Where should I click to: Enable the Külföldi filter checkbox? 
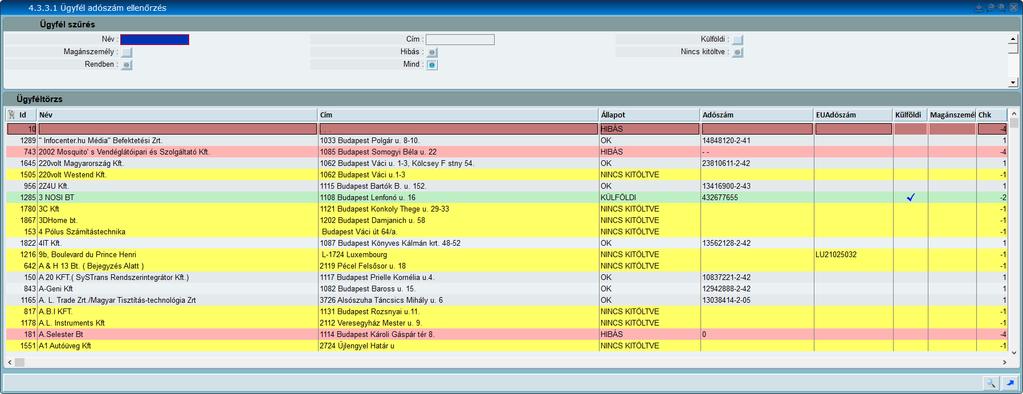coord(737,40)
